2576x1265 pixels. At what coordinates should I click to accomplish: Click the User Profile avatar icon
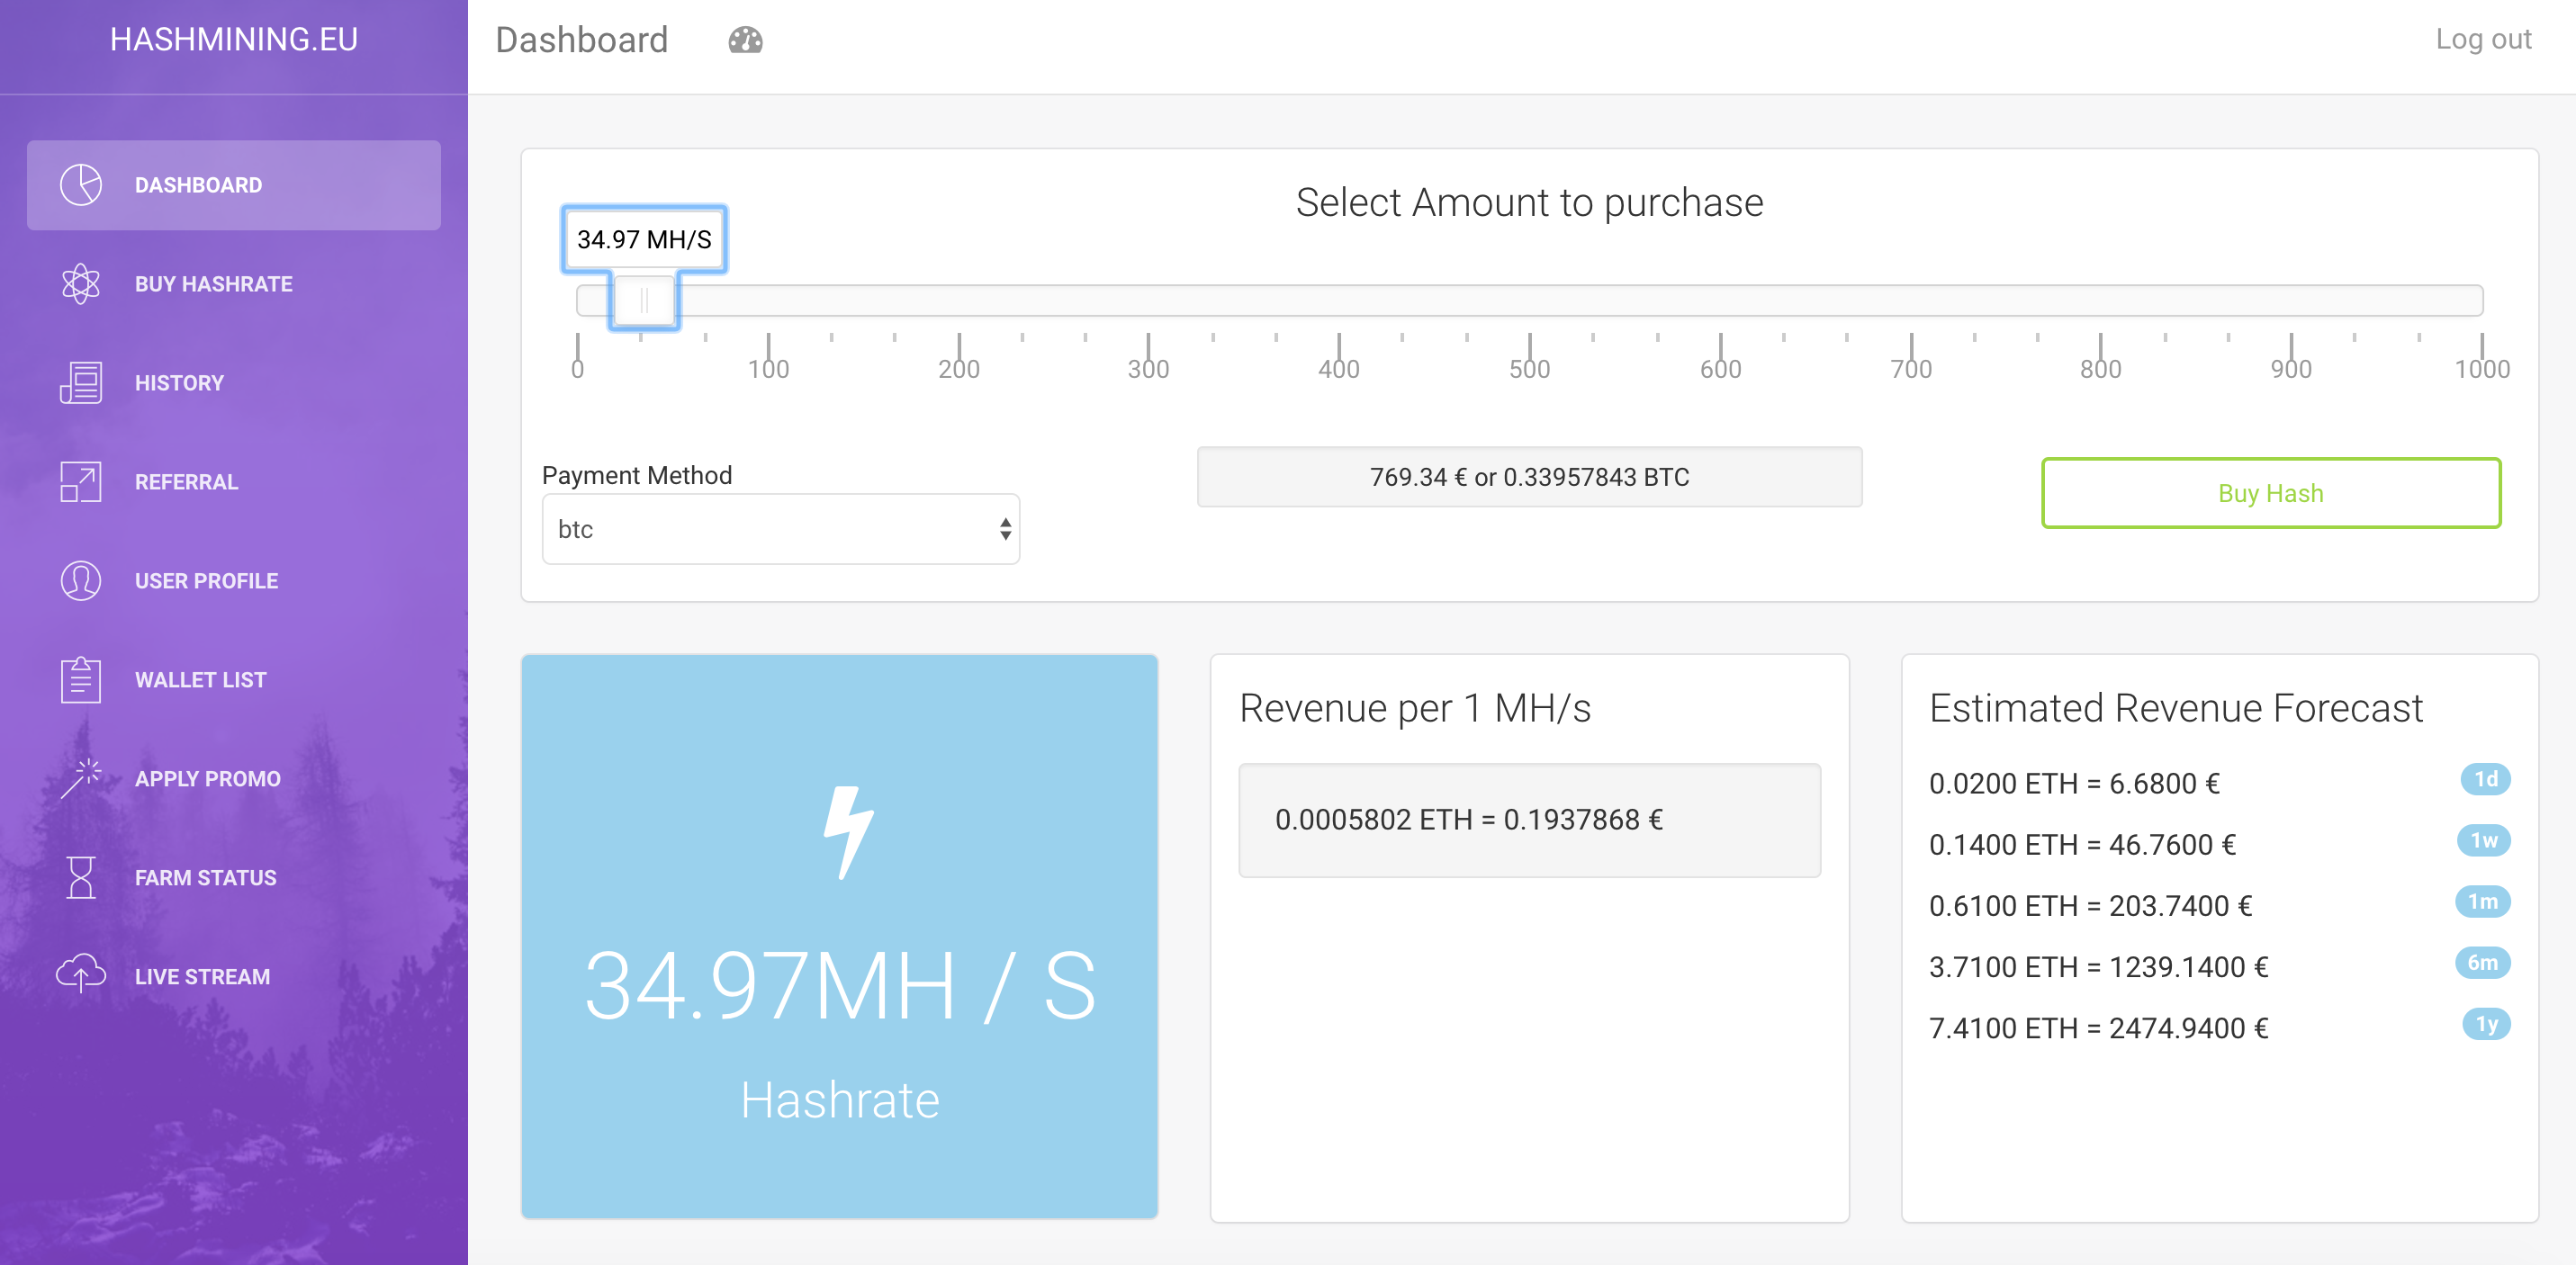(80, 581)
